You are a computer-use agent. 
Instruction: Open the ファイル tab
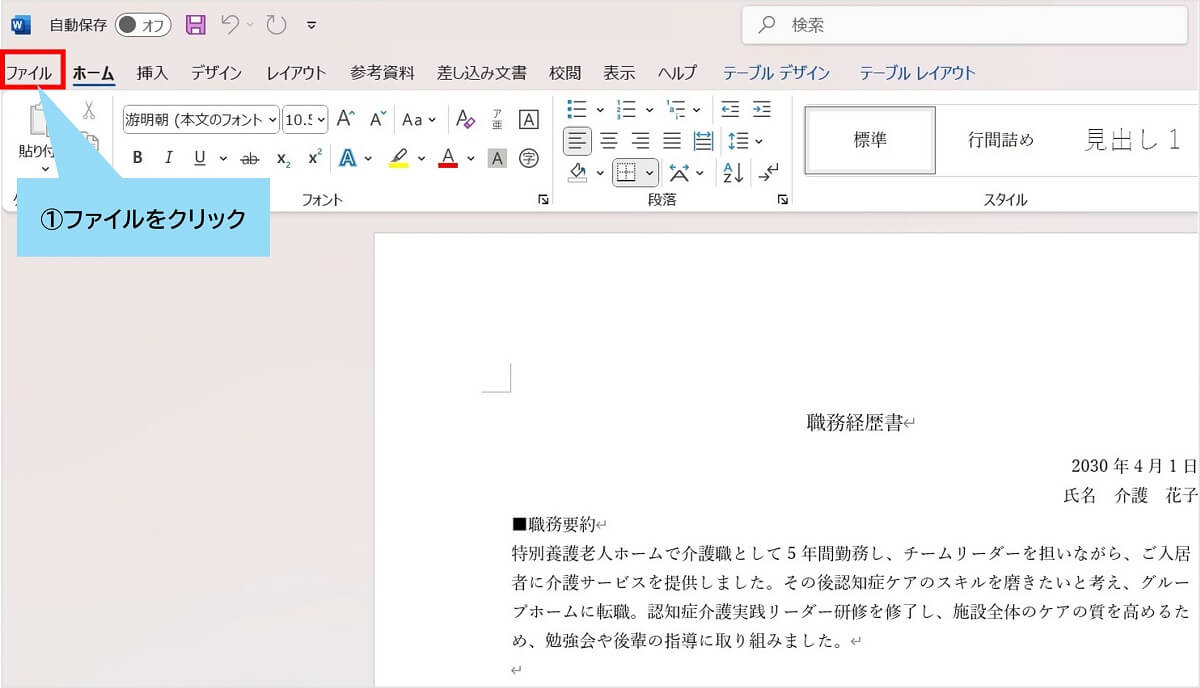pos(29,73)
